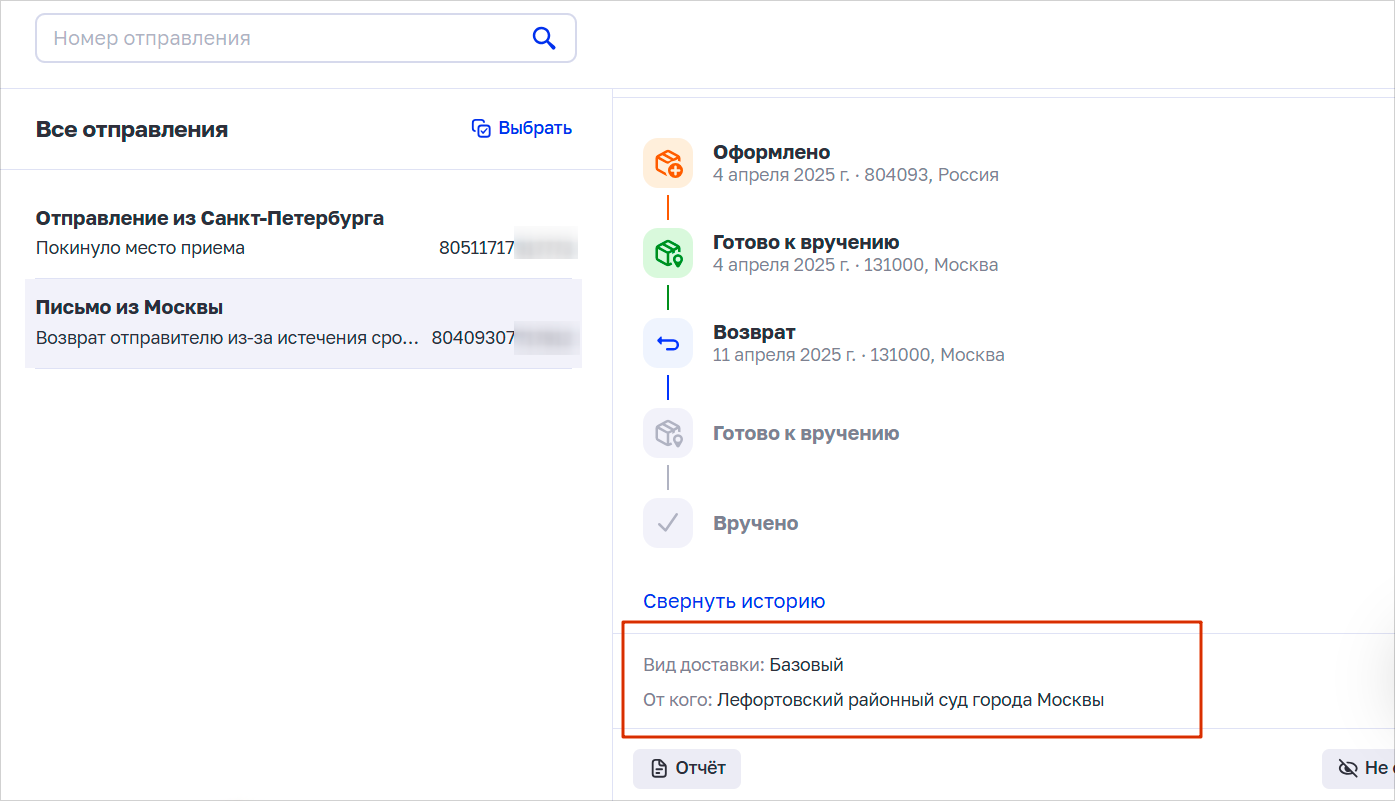
Task: Click the document icon beside Отчёт
Action: 658,768
